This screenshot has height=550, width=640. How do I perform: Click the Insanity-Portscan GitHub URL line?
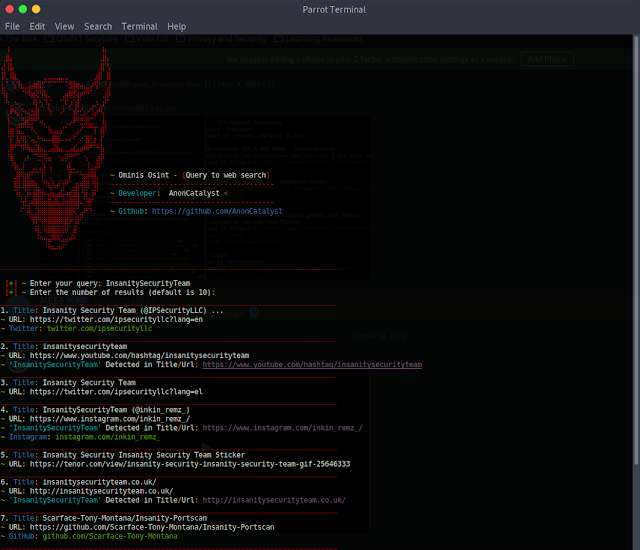tap(152, 527)
